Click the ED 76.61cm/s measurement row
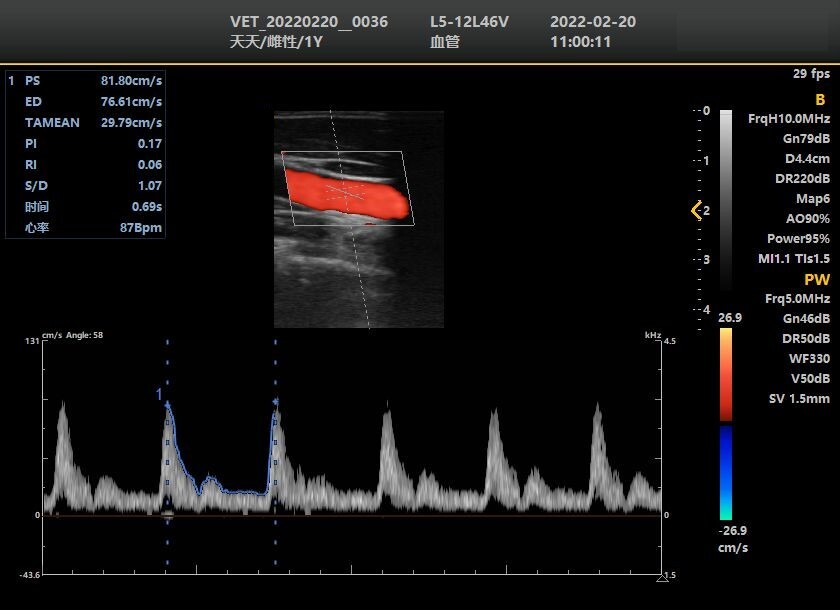The height and width of the screenshot is (610, 840). click(x=84, y=101)
